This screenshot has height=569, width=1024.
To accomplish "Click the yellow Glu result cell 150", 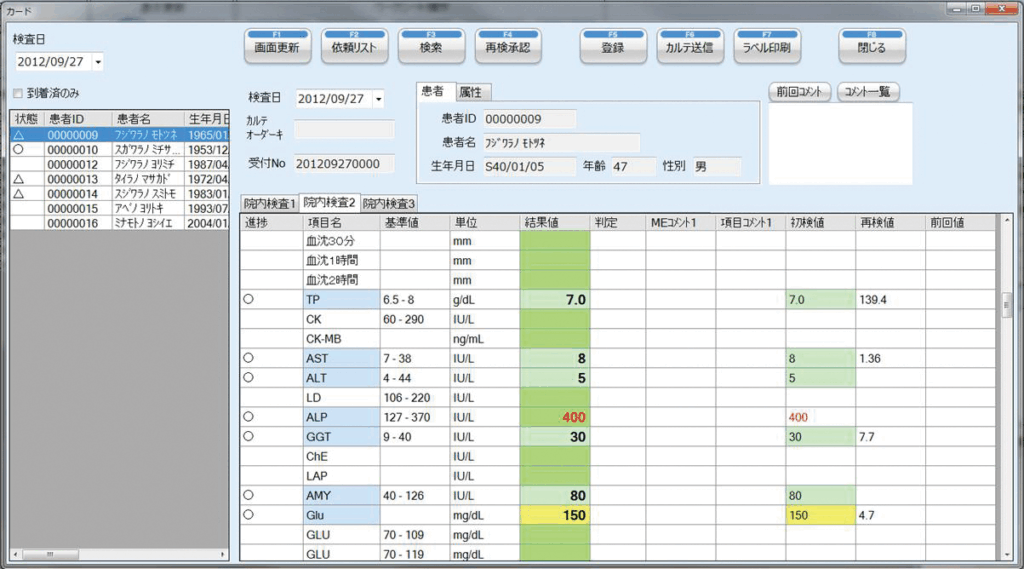I will click(554, 515).
